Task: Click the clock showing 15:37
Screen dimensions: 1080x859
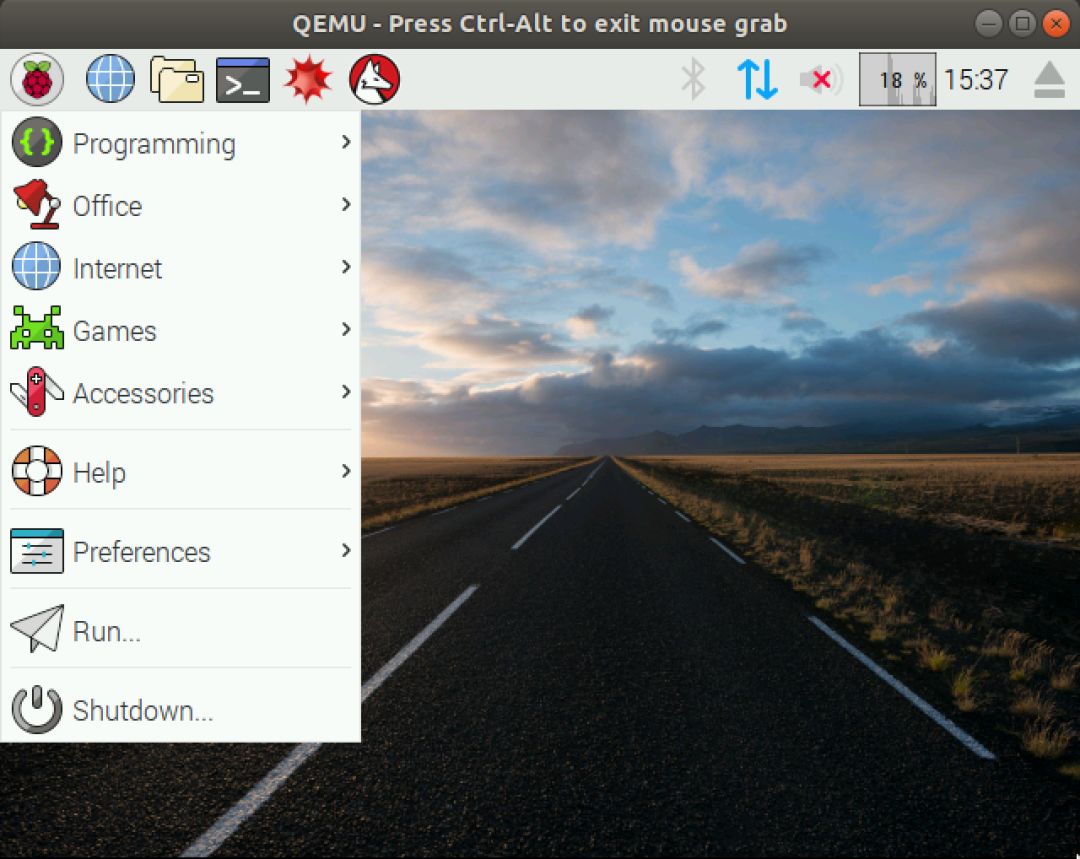Action: pos(975,80)
